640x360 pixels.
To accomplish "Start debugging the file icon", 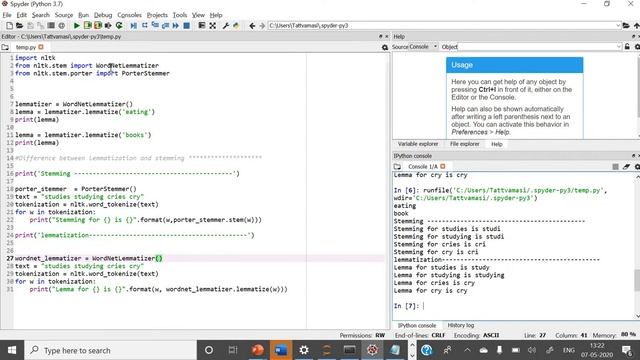I will [x=133, y=26].
